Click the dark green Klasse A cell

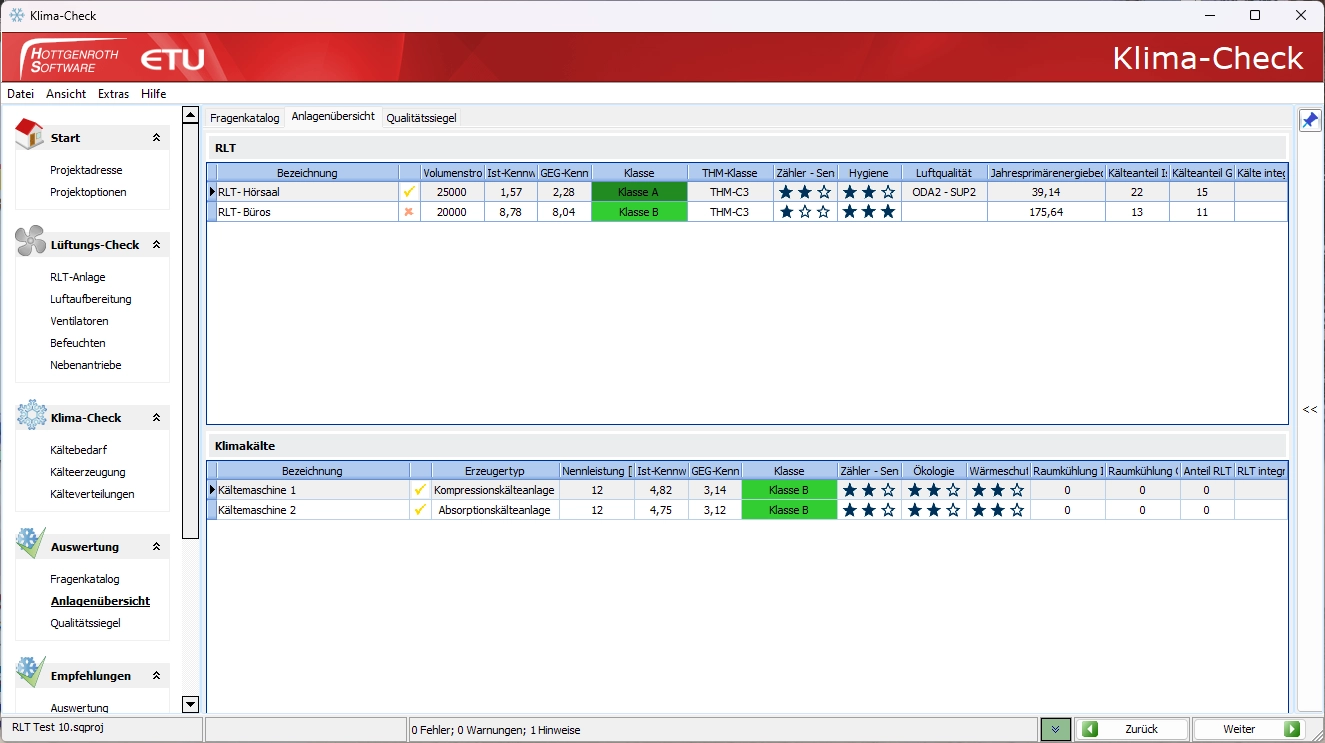point(639,192)
